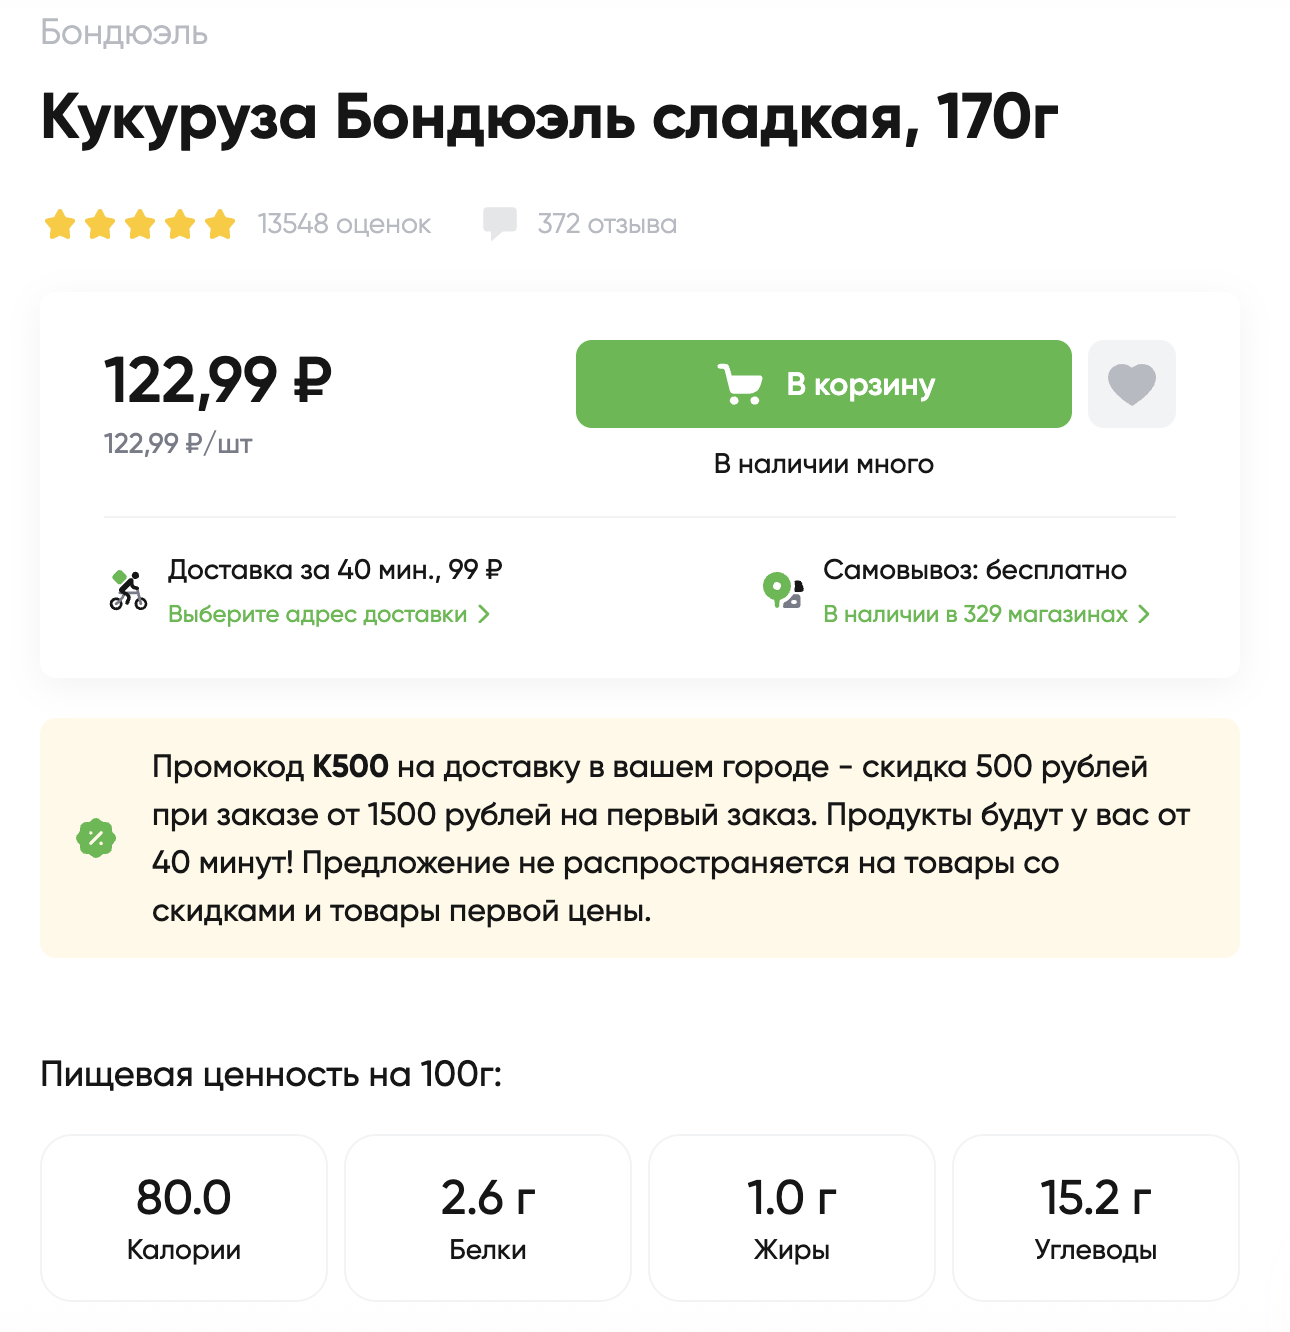Open the 13548 оценок ratings
1290x1332 pixels.
click(x=344, y=224)
